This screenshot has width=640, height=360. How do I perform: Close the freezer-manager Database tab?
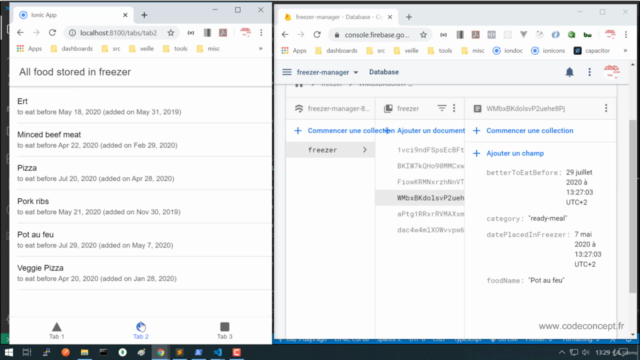pyautogui.click(x=390, y=17)
